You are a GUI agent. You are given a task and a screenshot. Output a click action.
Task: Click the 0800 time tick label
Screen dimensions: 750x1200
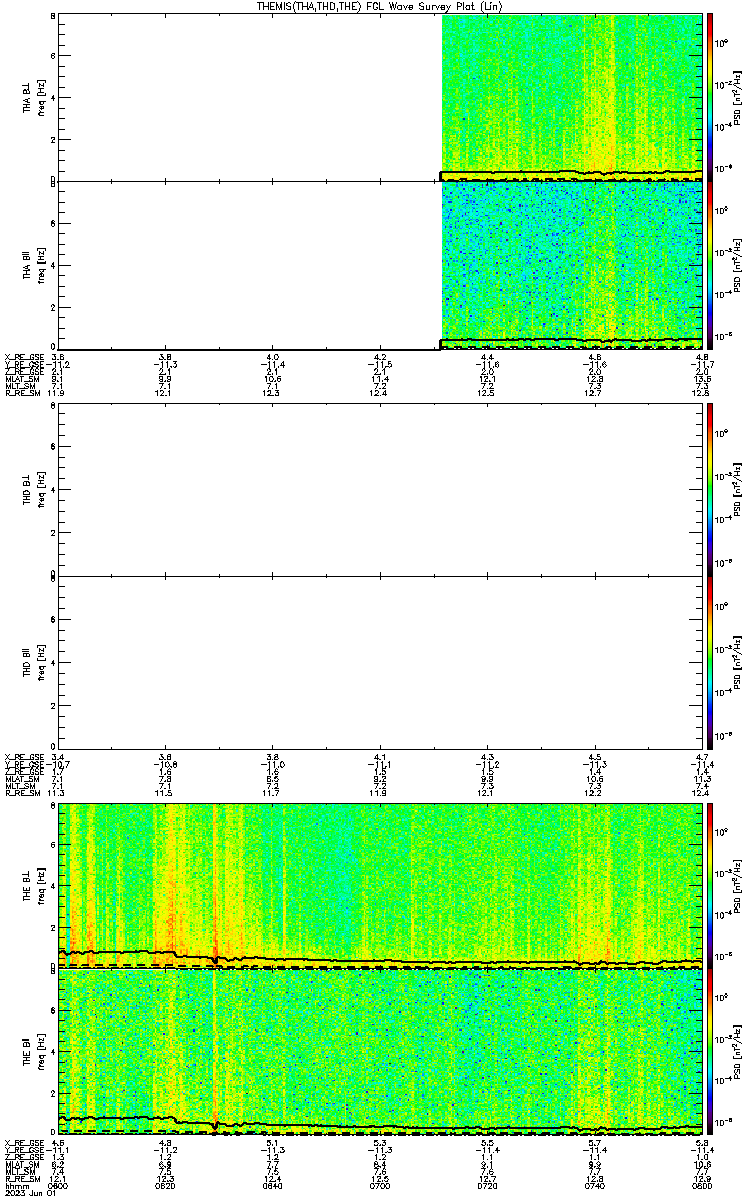coord(701,1186)
